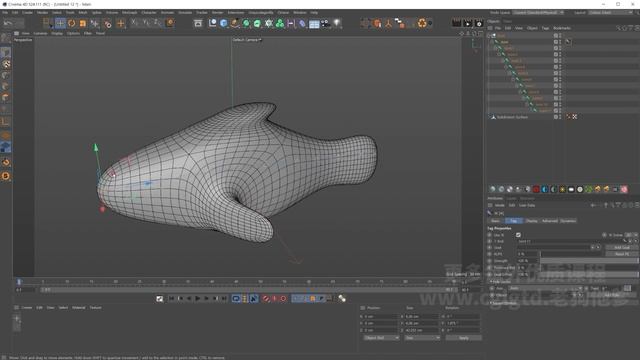
Task: Open the MoGraph main menu
Action: tap(130, 13)
